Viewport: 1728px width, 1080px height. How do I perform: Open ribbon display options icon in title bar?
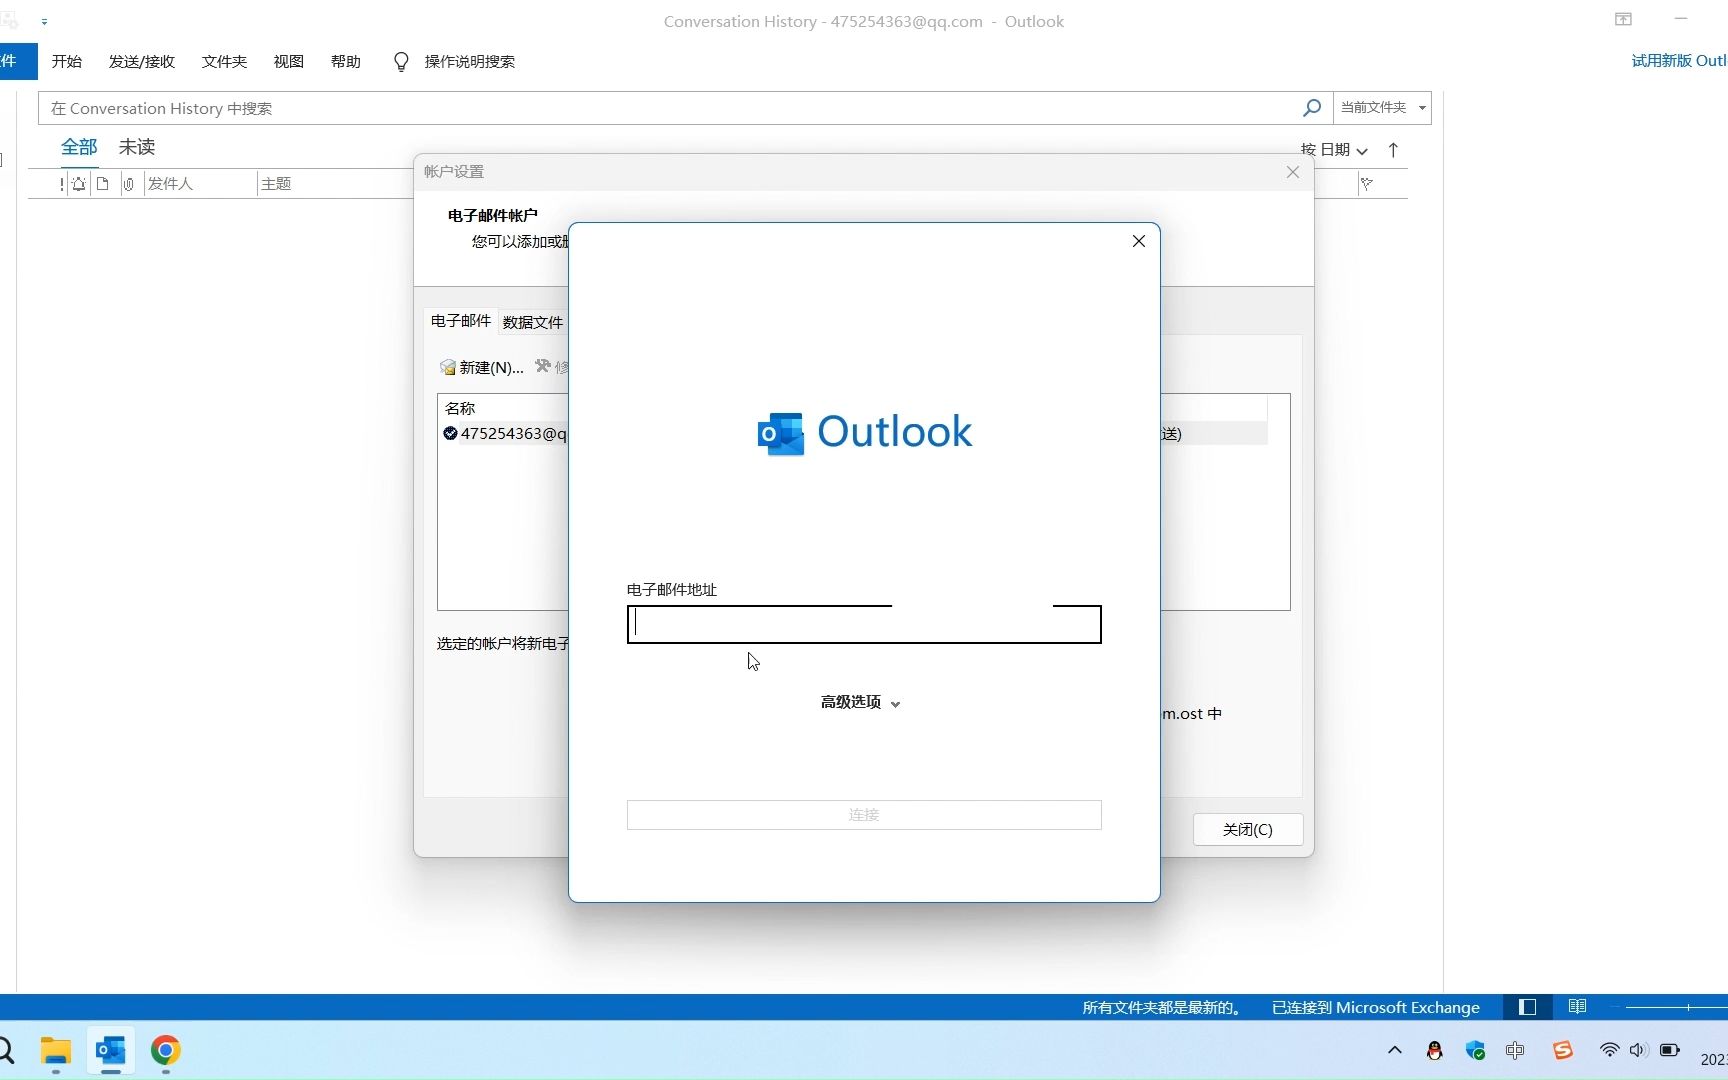click(x=1623, y=19)
